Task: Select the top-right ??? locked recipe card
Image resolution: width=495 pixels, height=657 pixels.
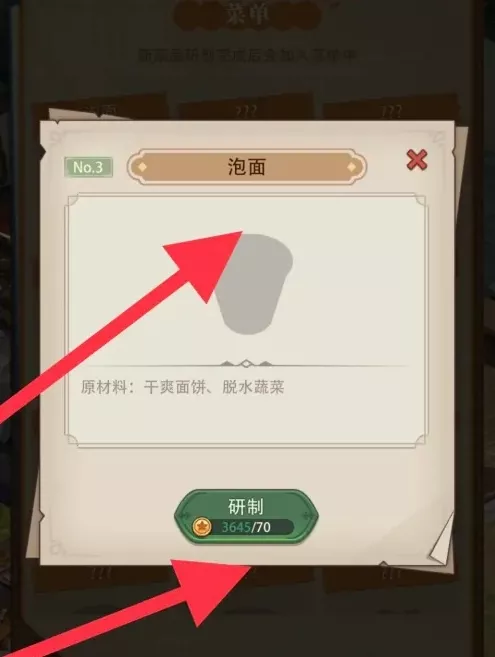Action: pyautogui.click(x=391, y=108)
